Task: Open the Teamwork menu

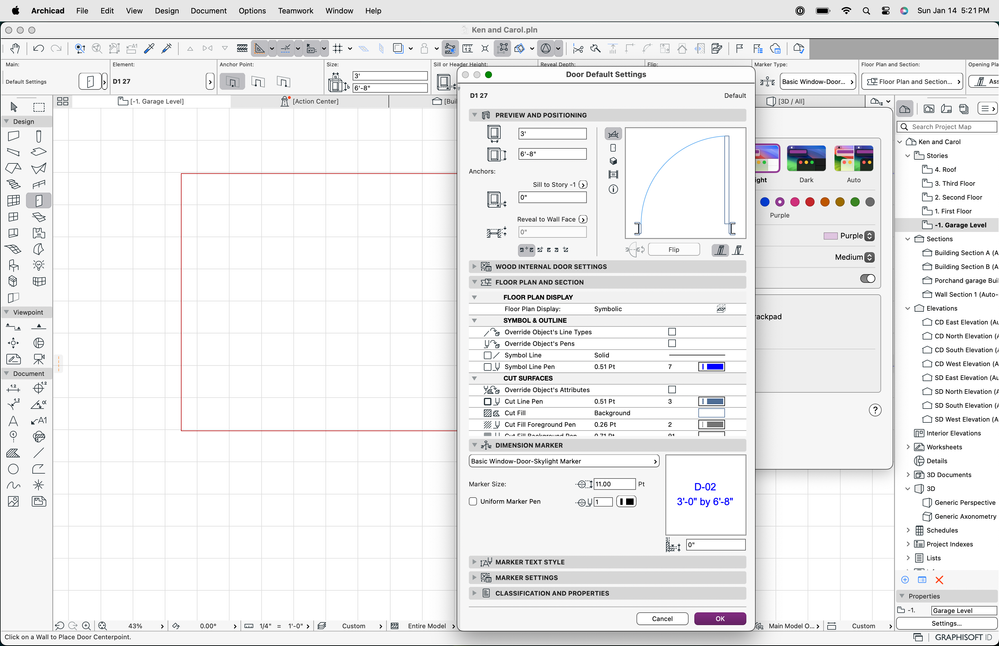Action: click(x=295, y=10)
